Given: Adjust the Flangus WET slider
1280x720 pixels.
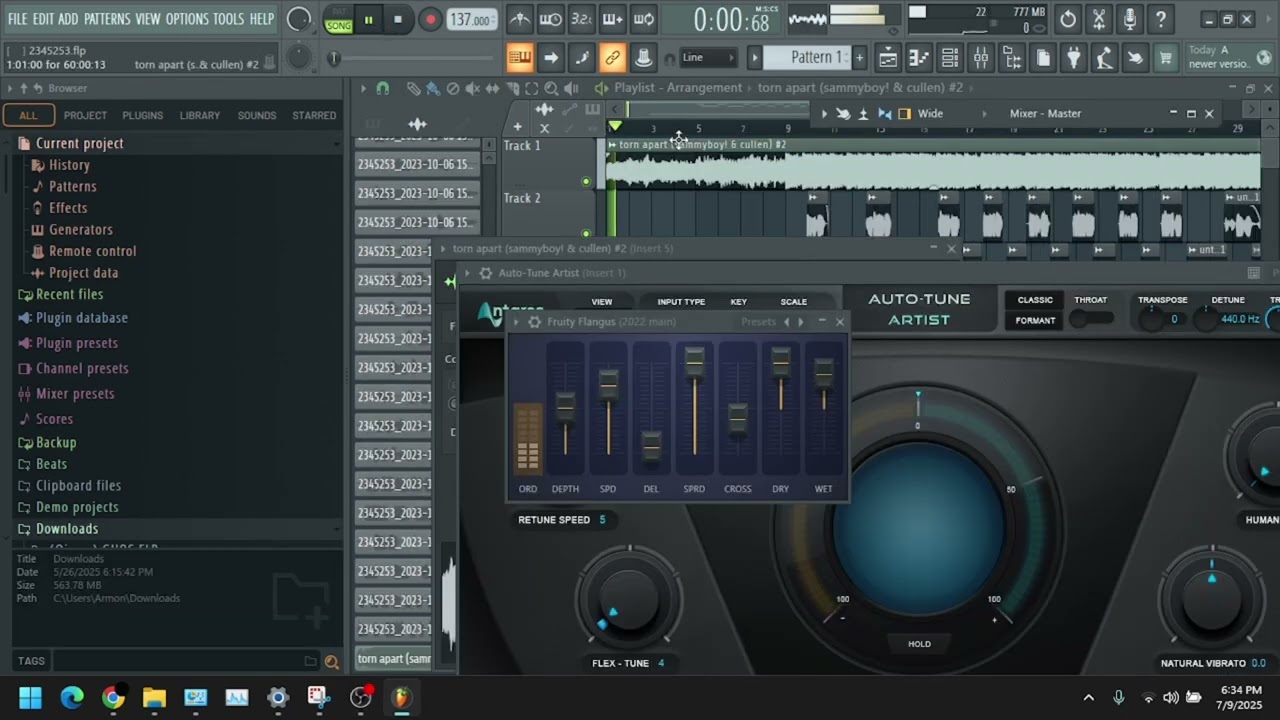Looking at the screenshot, I should pos(823,372).
